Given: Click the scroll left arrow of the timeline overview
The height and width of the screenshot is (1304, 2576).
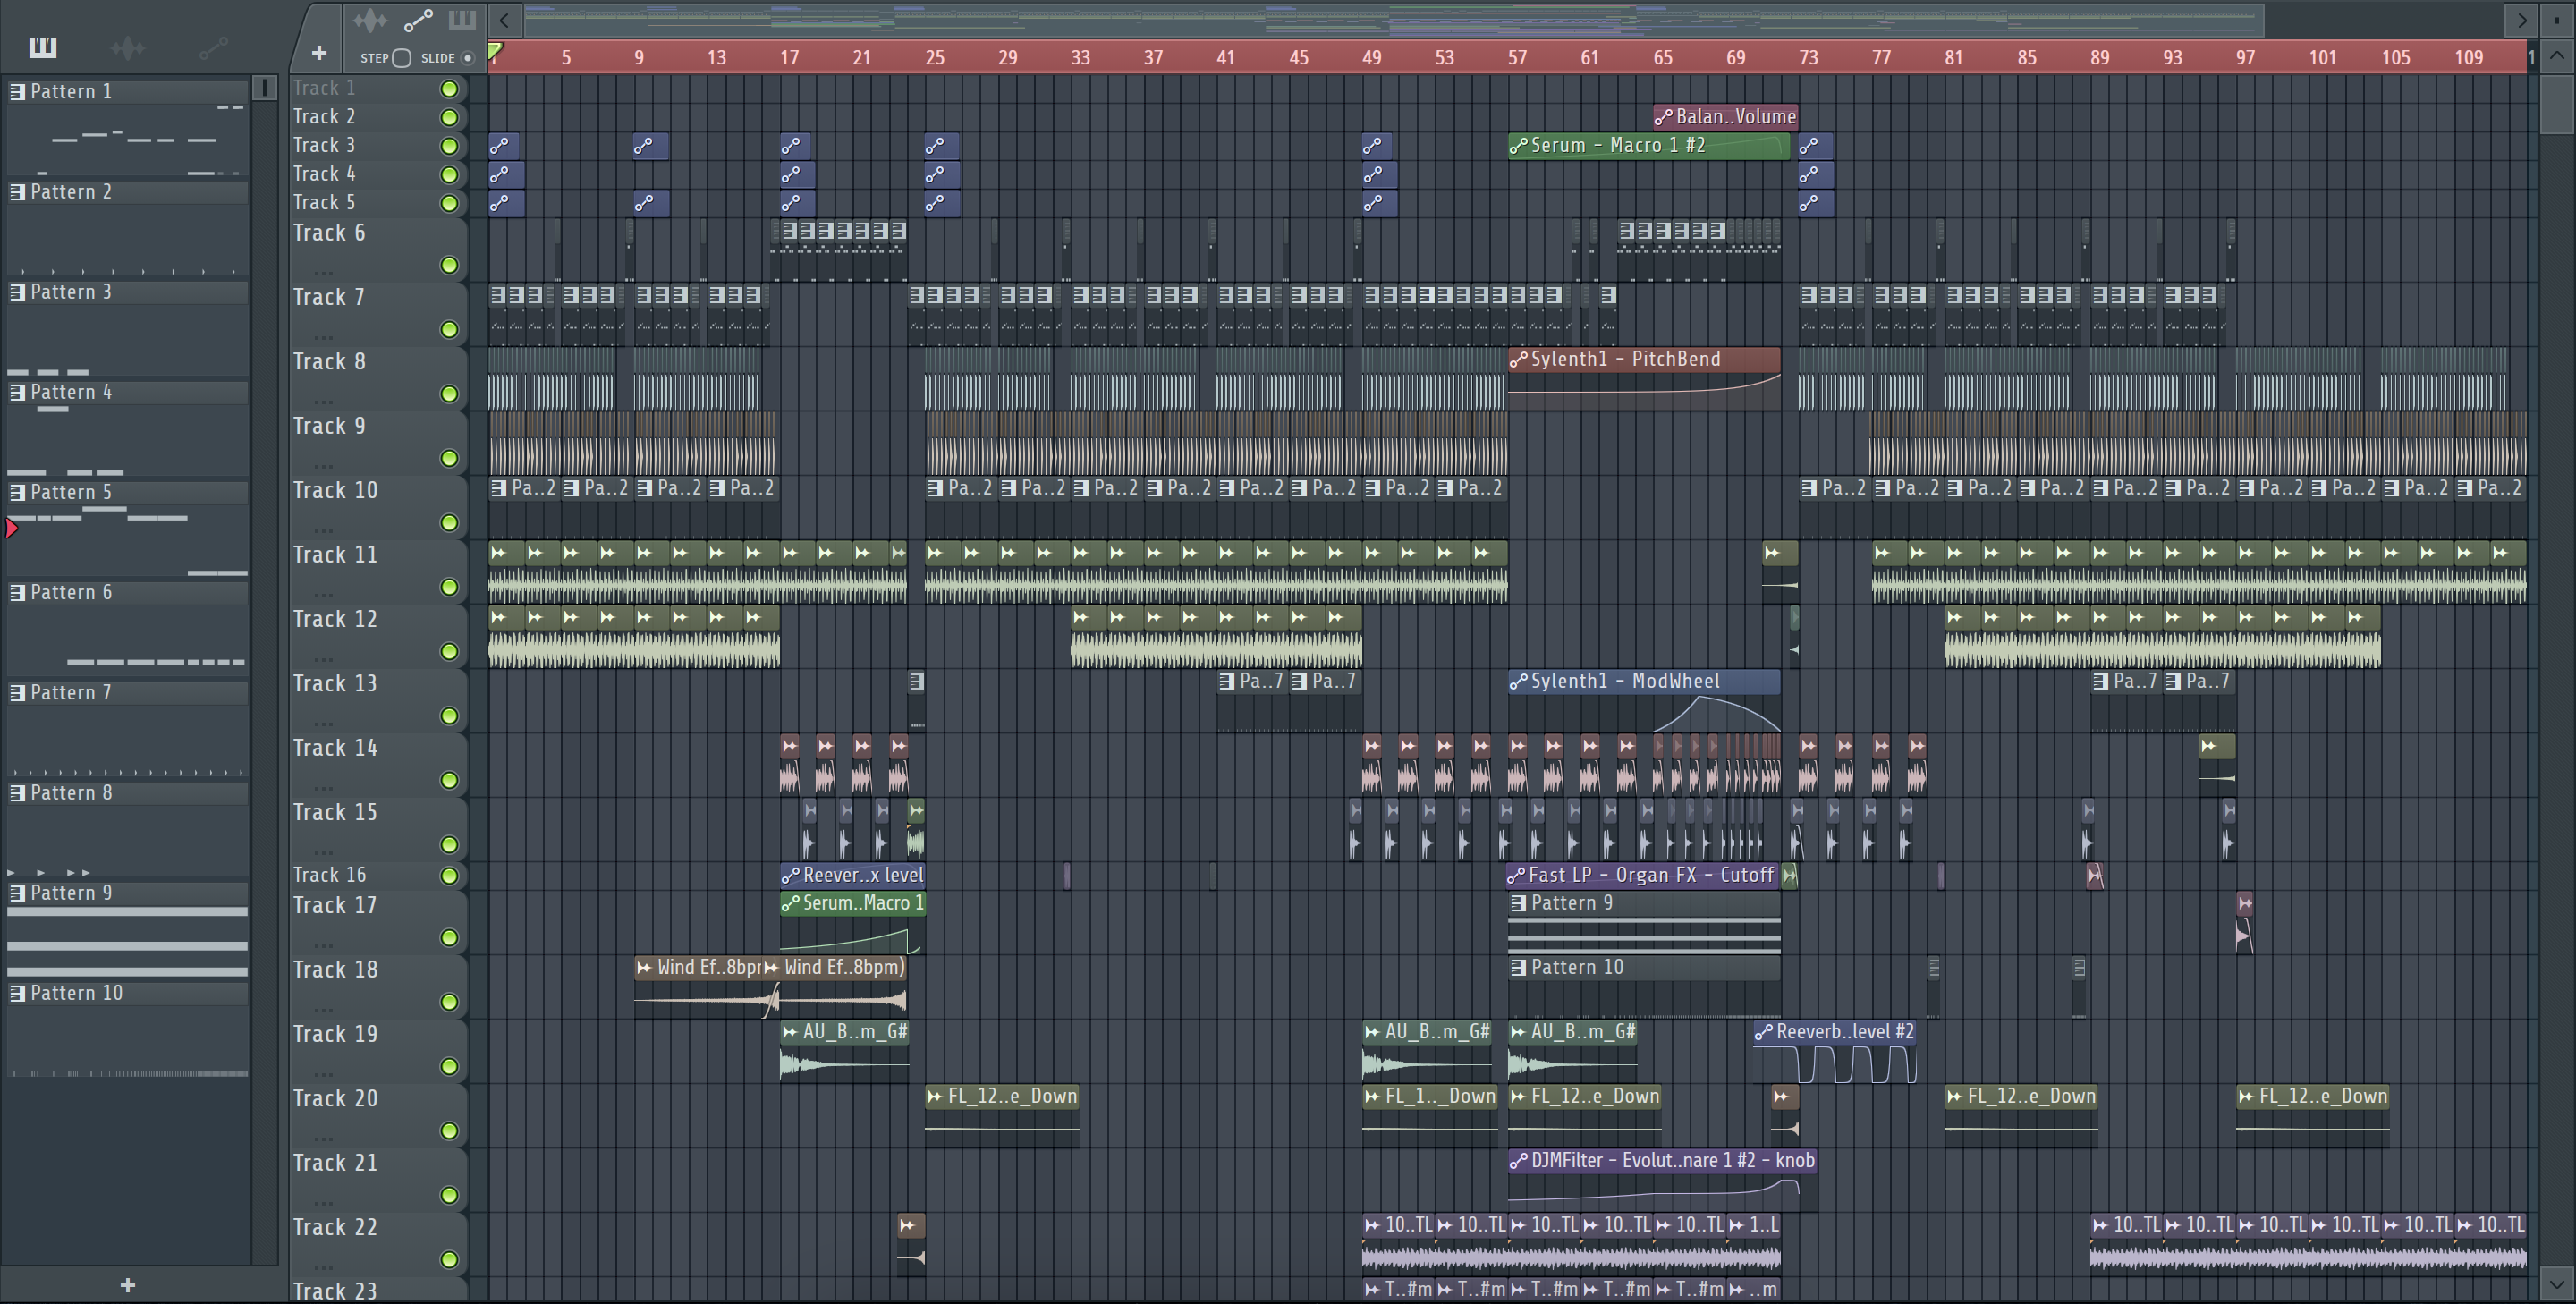Looking at the screenshot, I should pyautogui.click(x=505, y=20).
